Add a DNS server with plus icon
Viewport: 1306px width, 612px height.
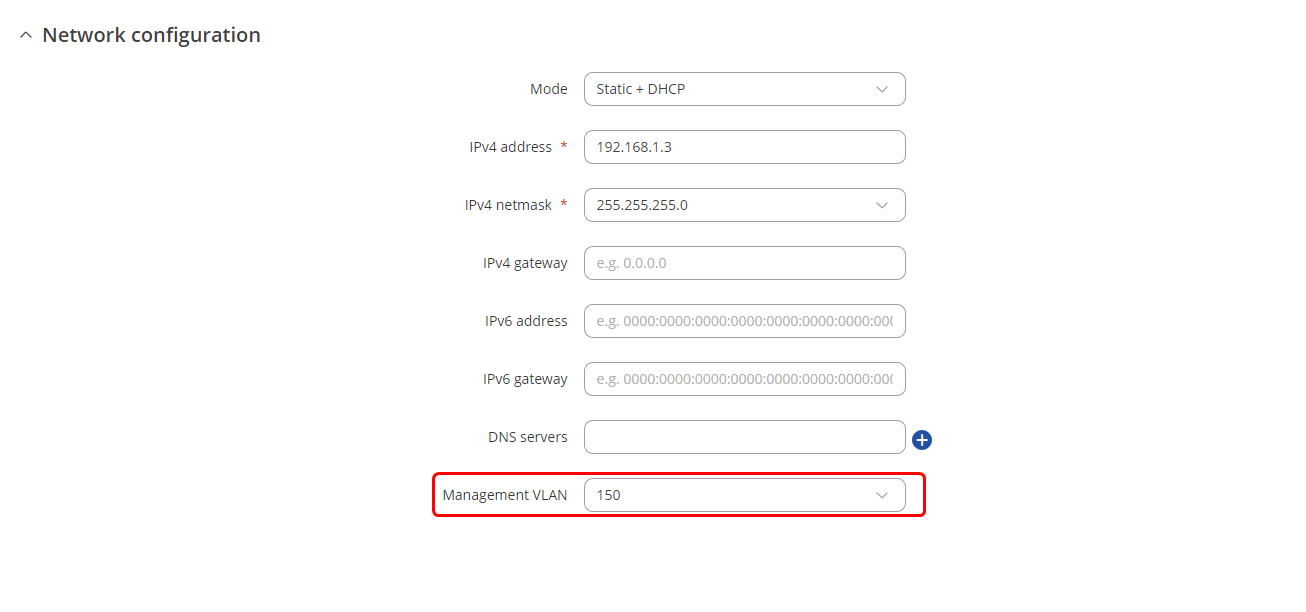tap(922, 440)
